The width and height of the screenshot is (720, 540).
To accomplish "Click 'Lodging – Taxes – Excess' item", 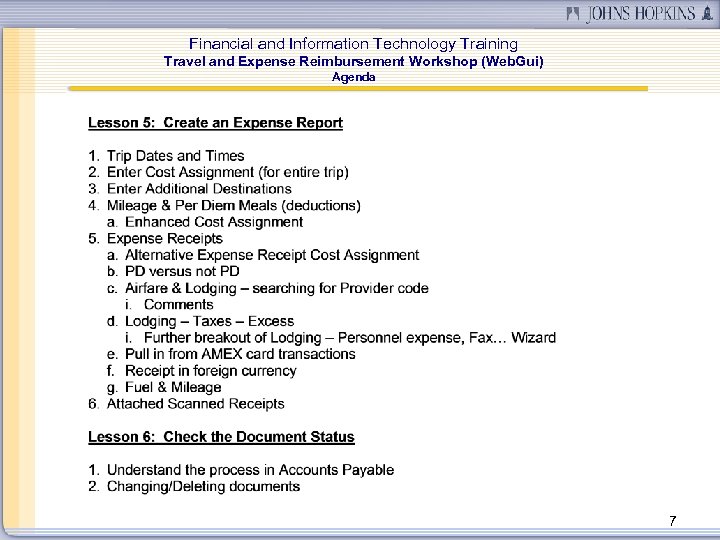I will click(209, 321).
